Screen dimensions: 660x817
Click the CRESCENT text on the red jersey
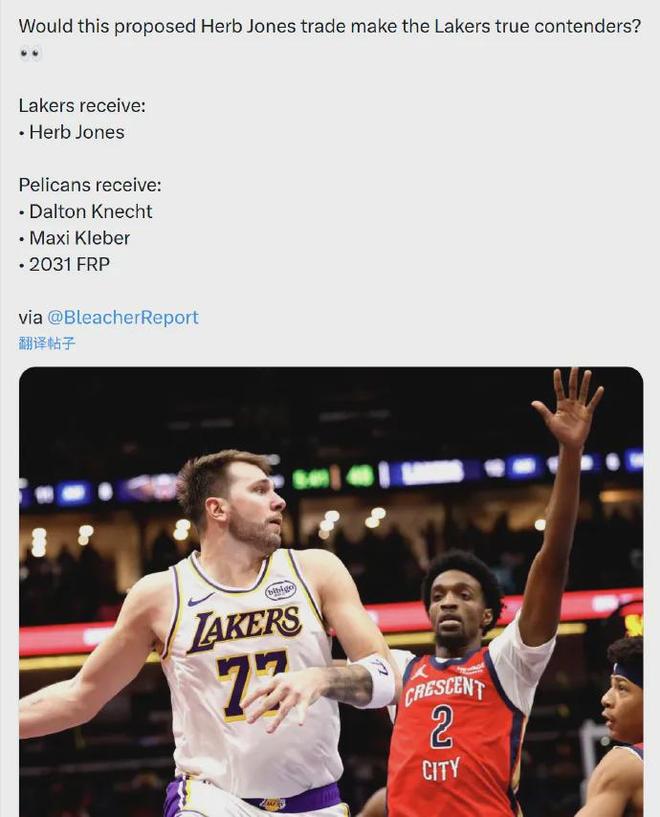coord(444,691)
